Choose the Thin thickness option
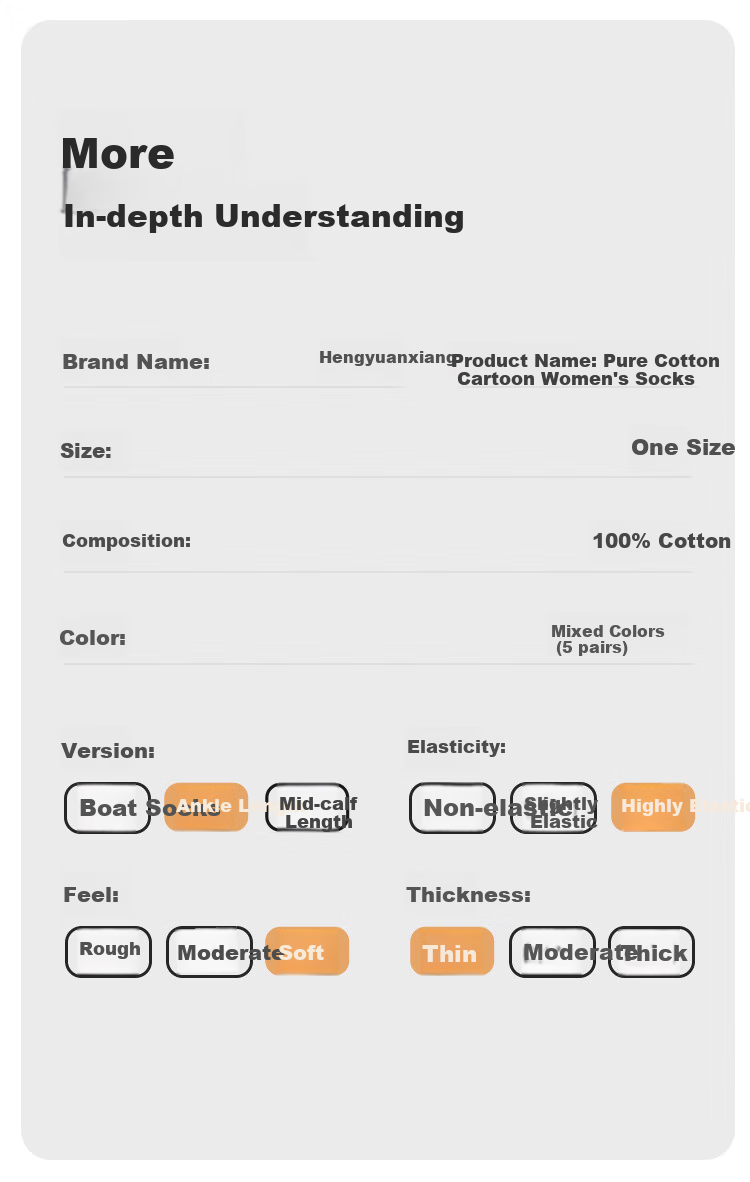The height and width of the screenshot is (1182, 750). [x=452, y=951]
